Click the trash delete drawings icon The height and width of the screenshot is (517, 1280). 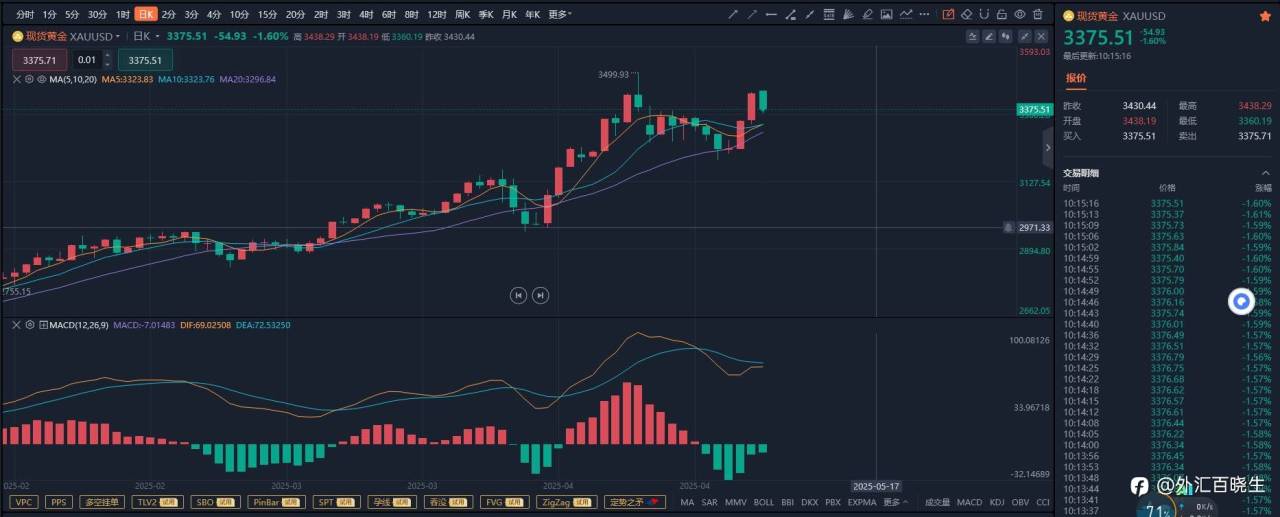click(1038, 14)
